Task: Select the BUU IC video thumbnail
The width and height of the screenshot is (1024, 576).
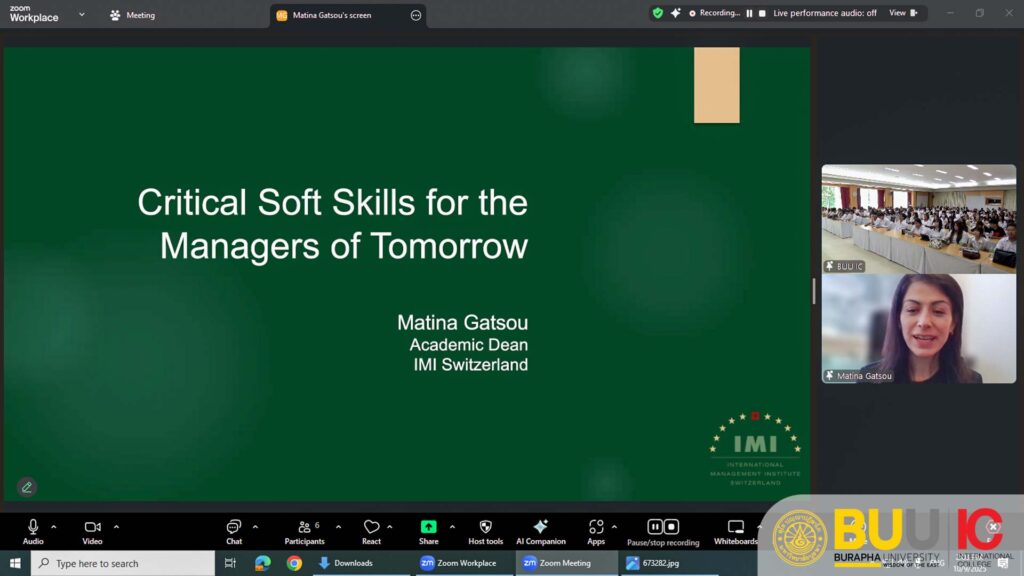Action: pos(918,219)
